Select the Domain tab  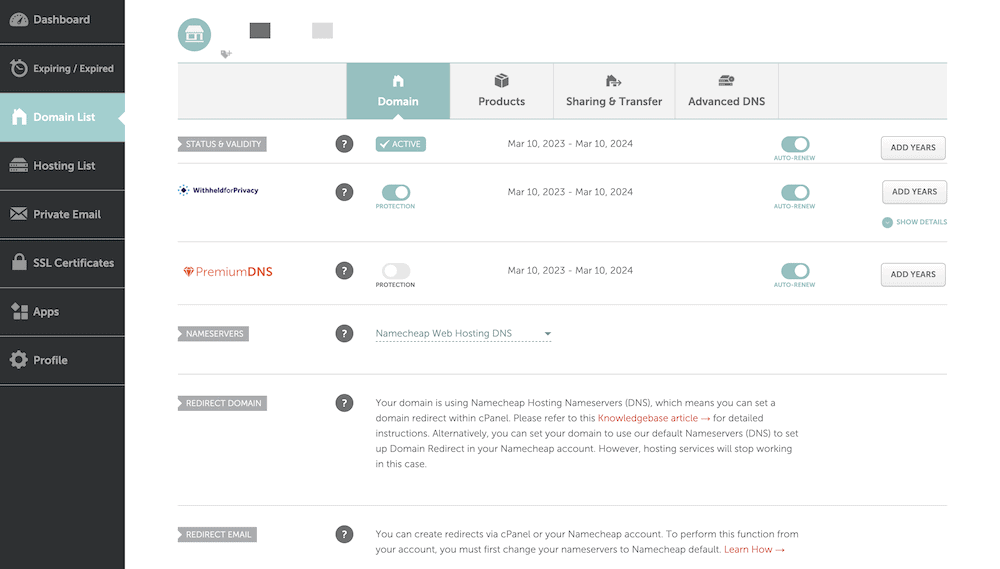[398, 91]
